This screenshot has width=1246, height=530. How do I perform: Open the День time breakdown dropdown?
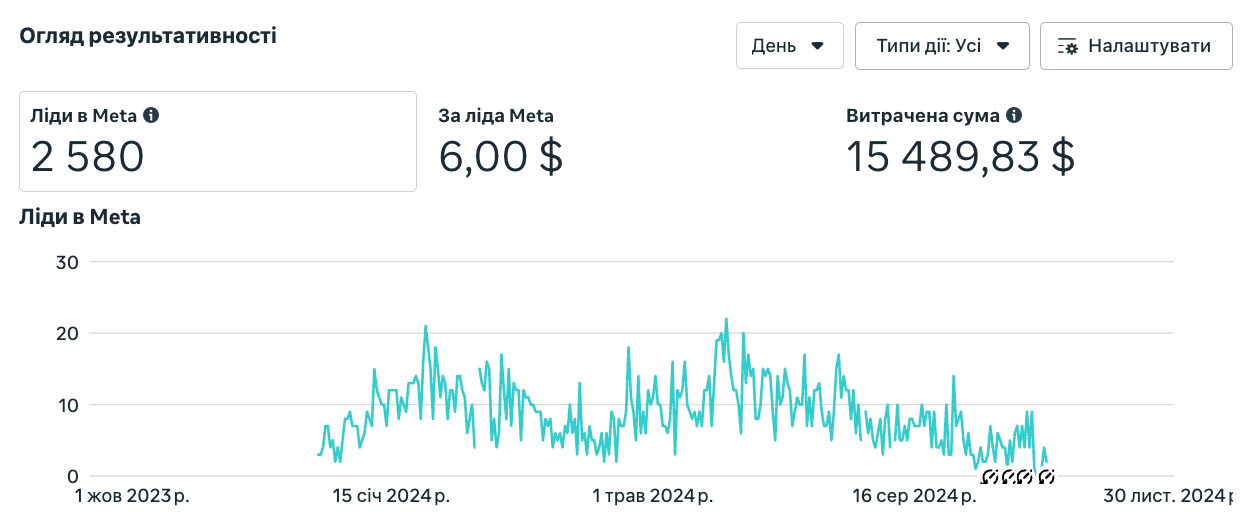coord(789,46)
